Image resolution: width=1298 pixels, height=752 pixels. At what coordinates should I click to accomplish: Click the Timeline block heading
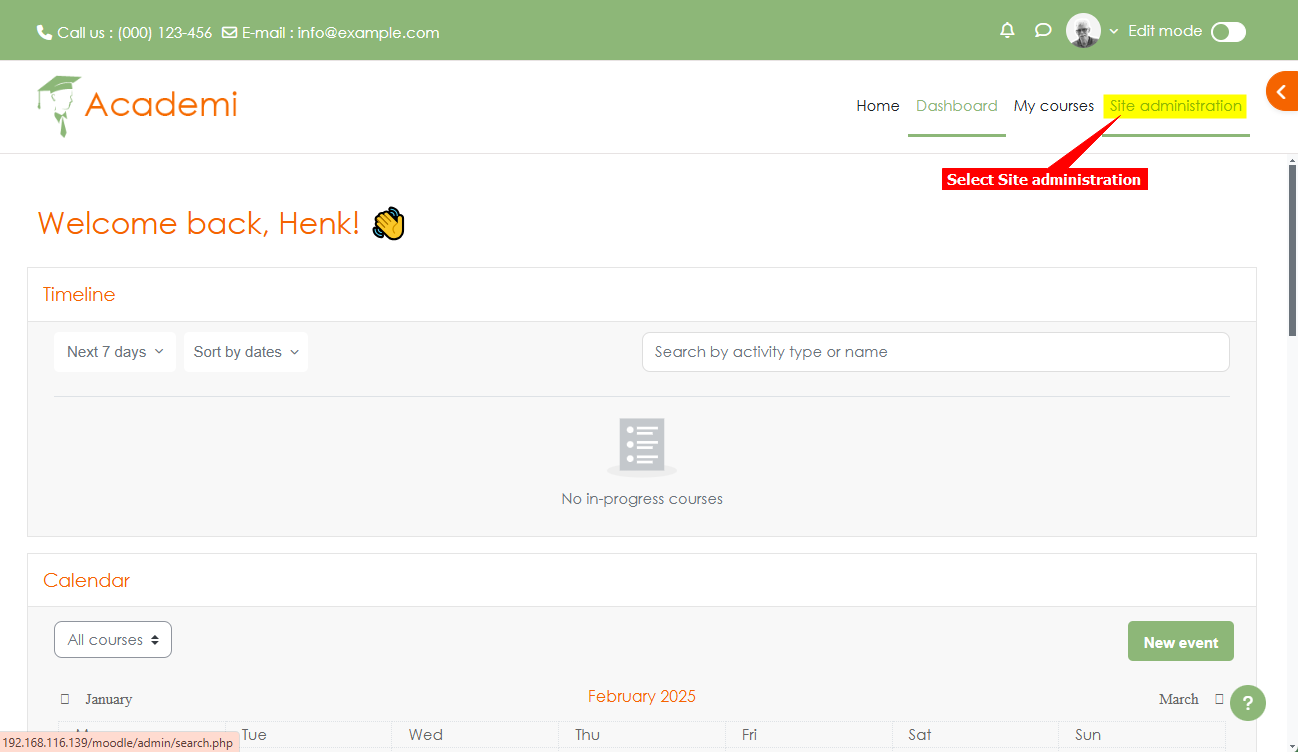click(79, 294)
